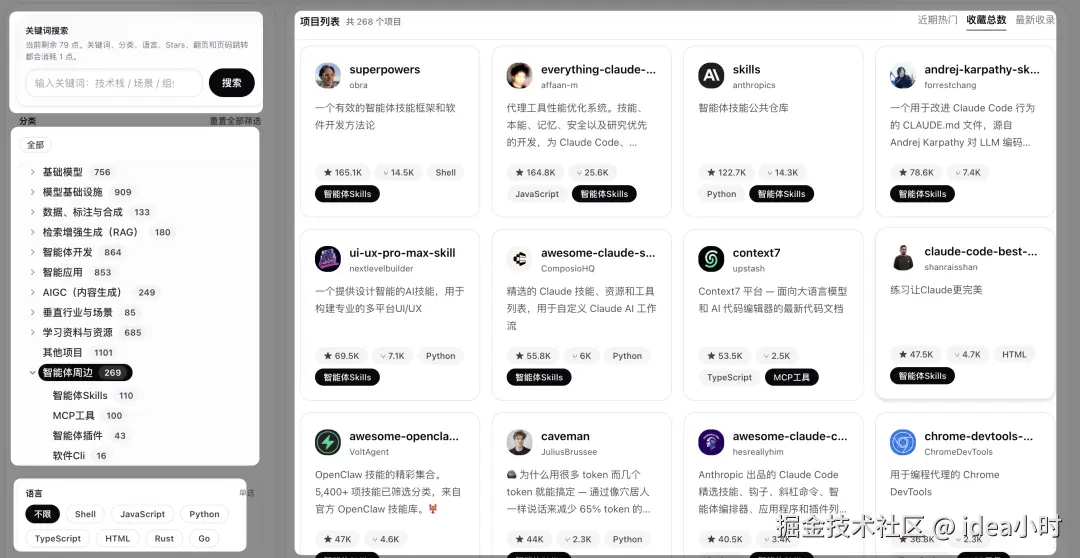The width and height of the screenshot is (1080, 558).
Task: Expand the 智能体开发 category
Action: 32,252
